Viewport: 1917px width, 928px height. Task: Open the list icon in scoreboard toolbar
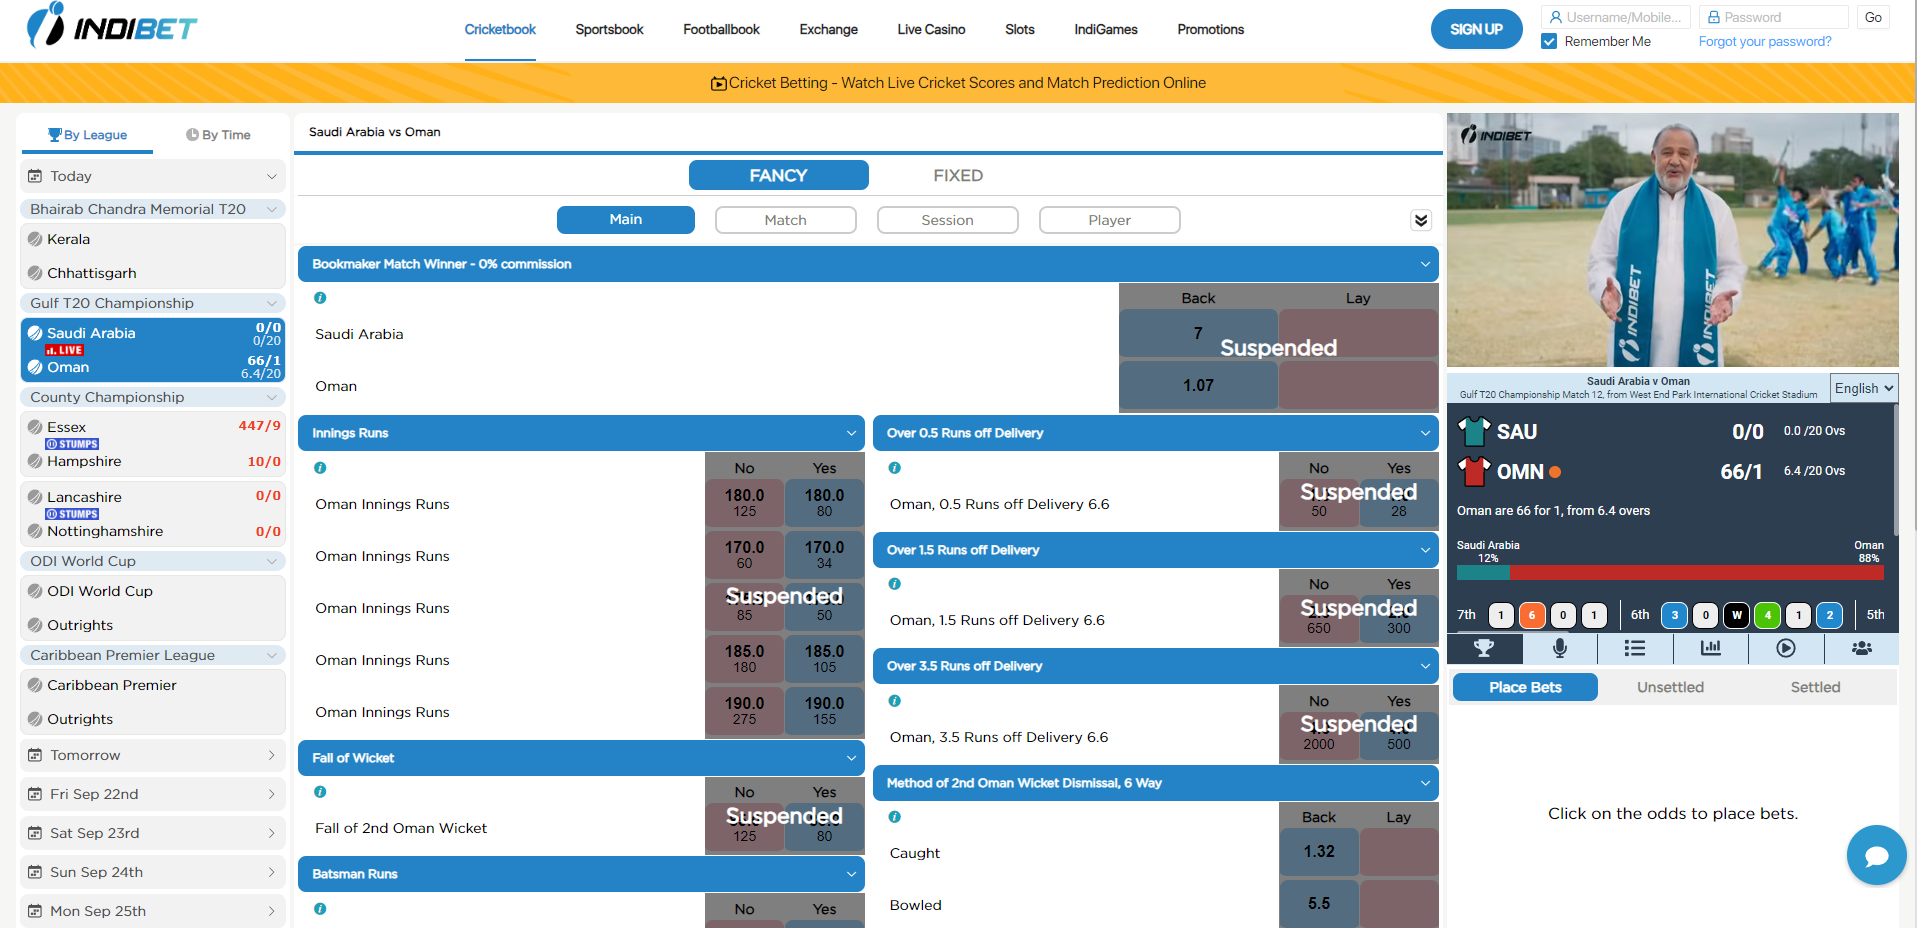coord(1635,648)
